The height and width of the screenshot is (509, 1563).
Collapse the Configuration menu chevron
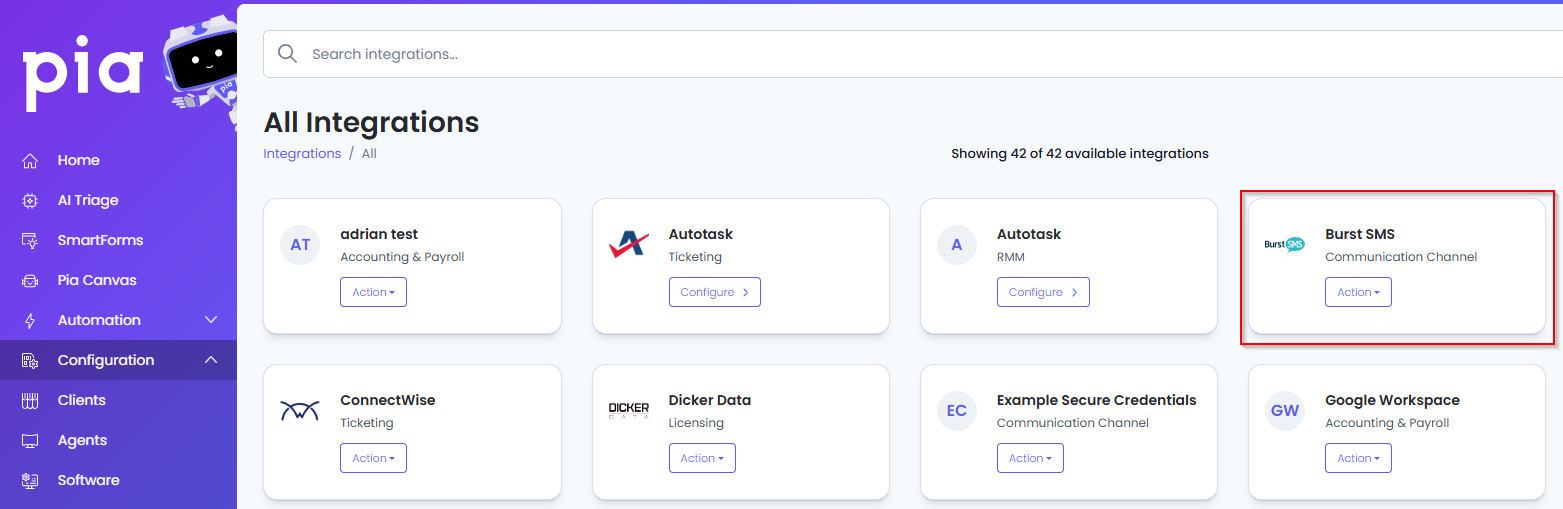tap(211, 360)
